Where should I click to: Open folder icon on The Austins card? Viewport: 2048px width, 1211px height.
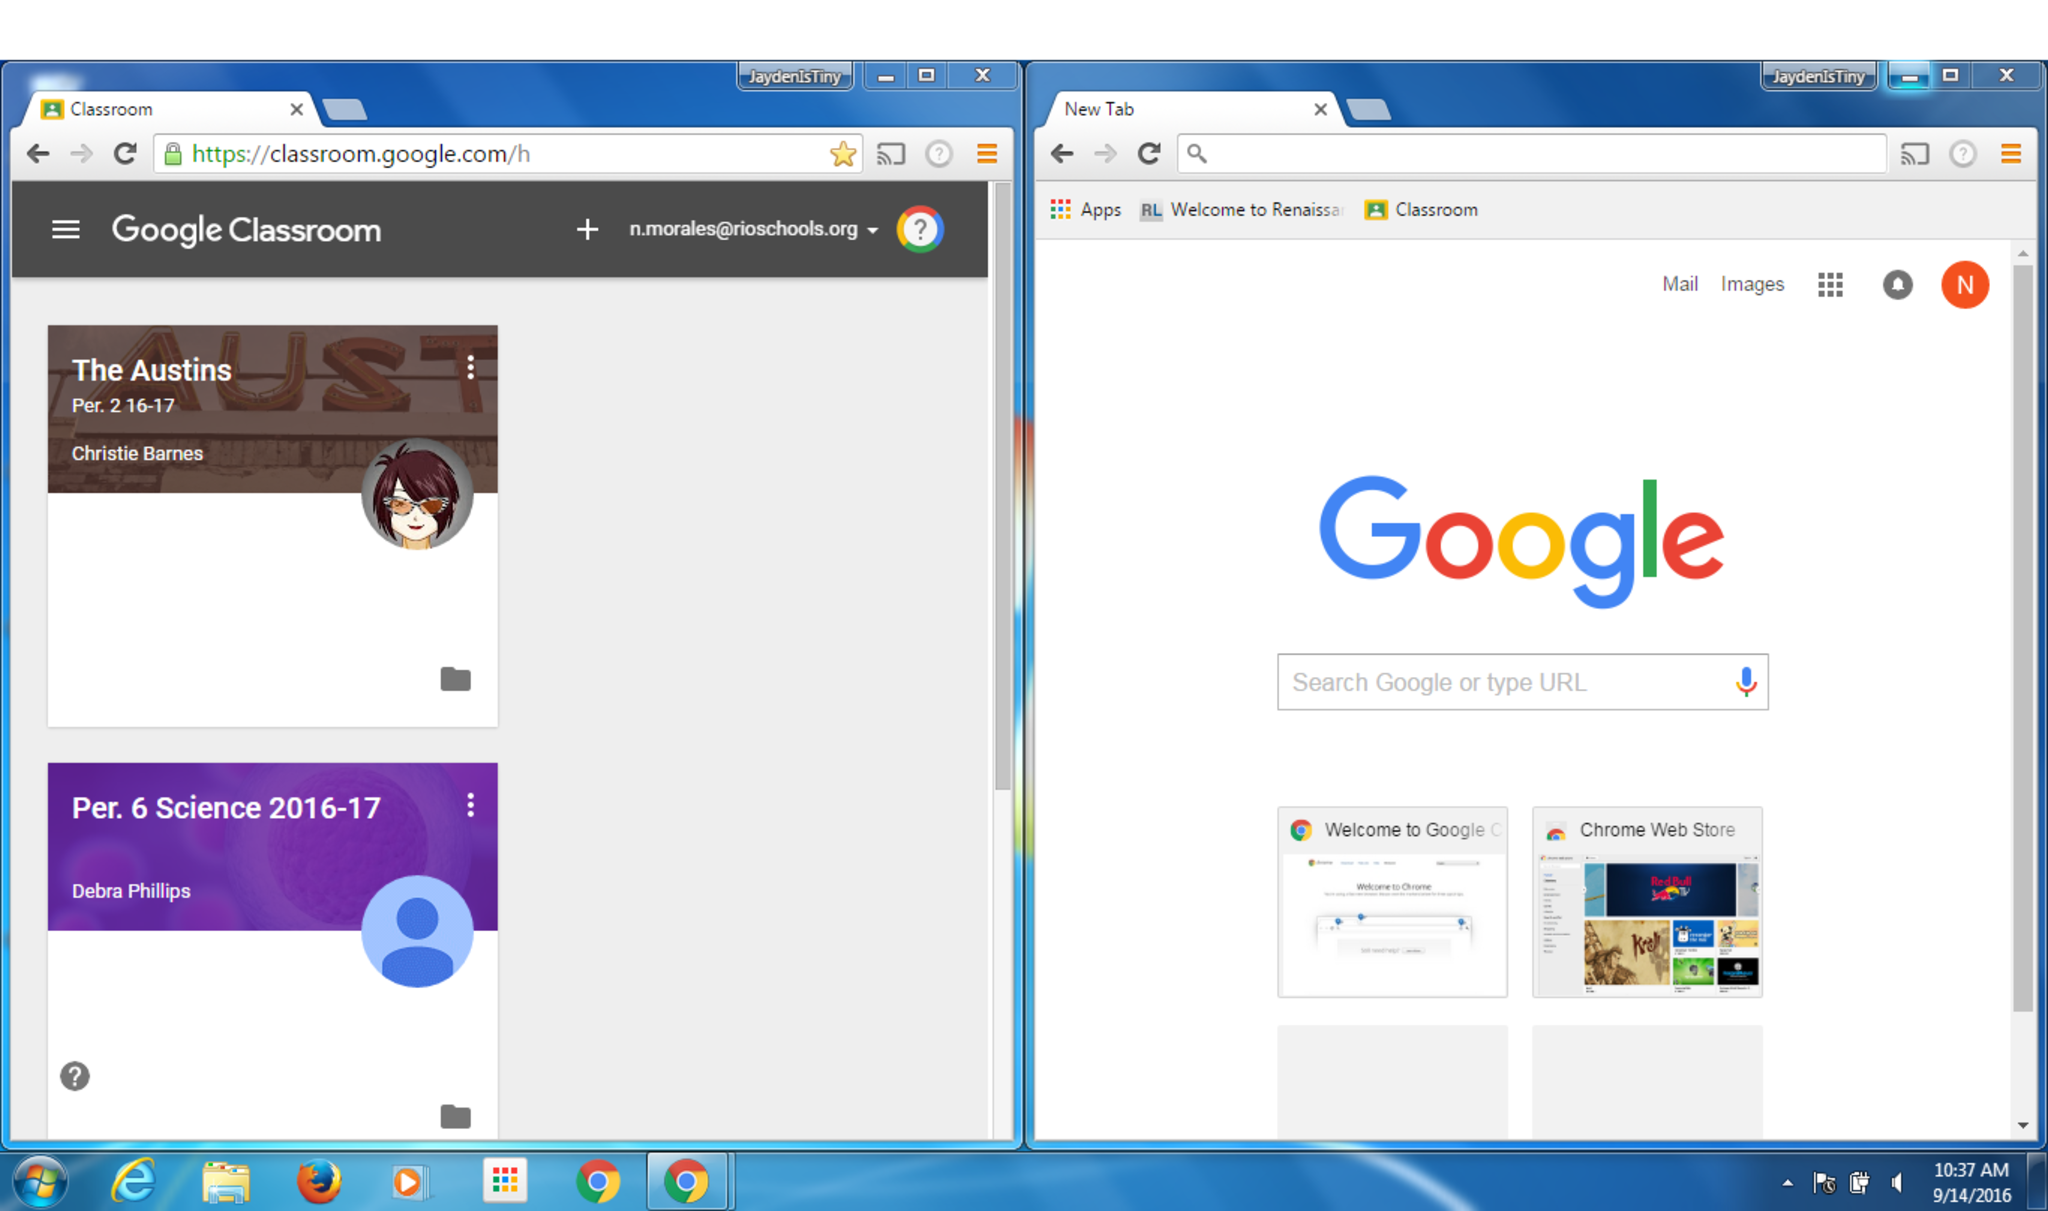[455, 679]
